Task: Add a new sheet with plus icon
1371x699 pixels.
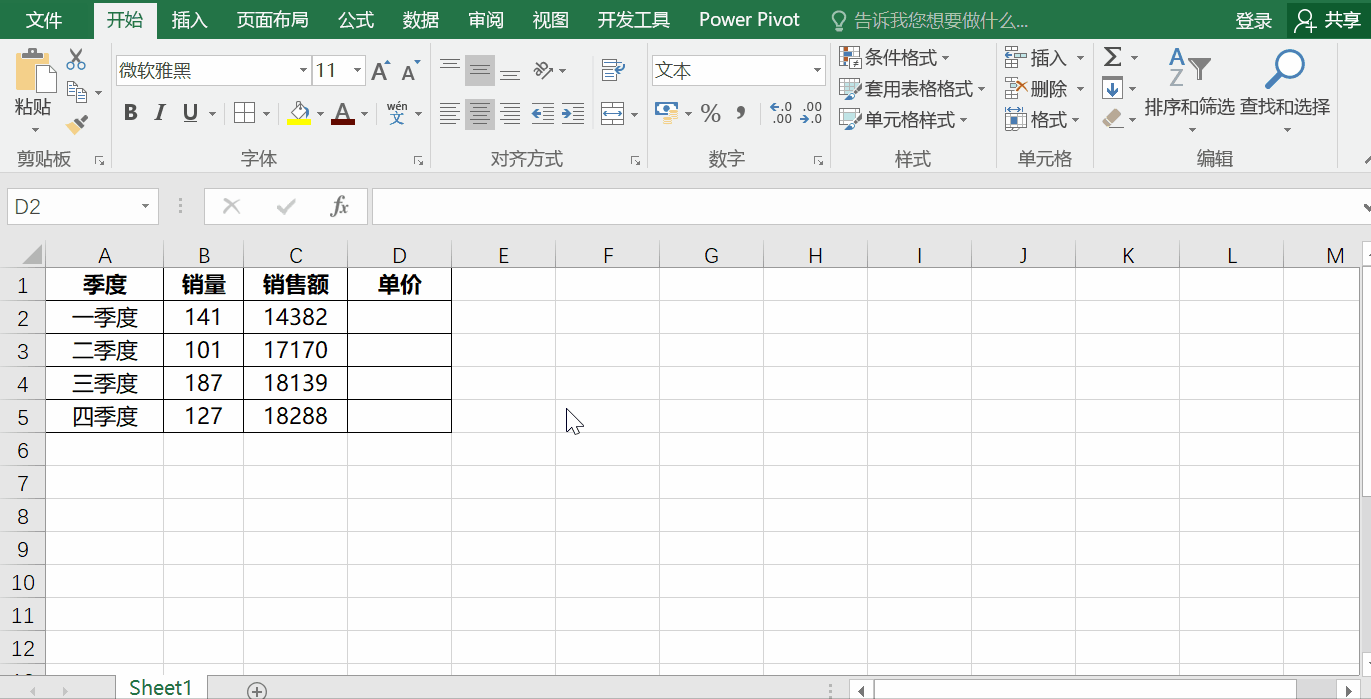Action: [x=257, y=690]
